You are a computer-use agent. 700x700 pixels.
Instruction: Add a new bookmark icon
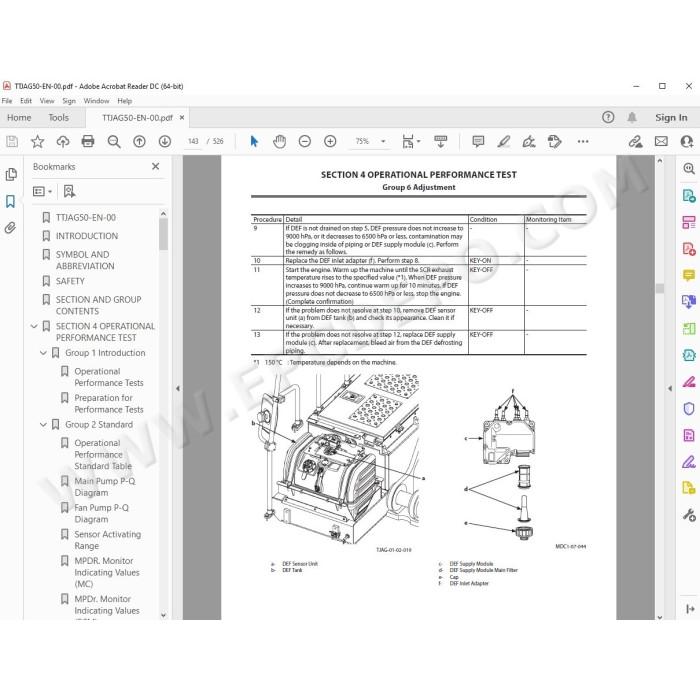point(69,192)
